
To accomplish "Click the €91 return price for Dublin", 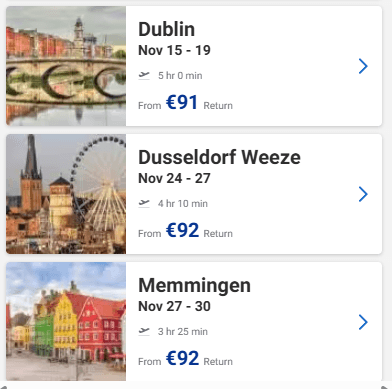I will (x=182, y=102).
